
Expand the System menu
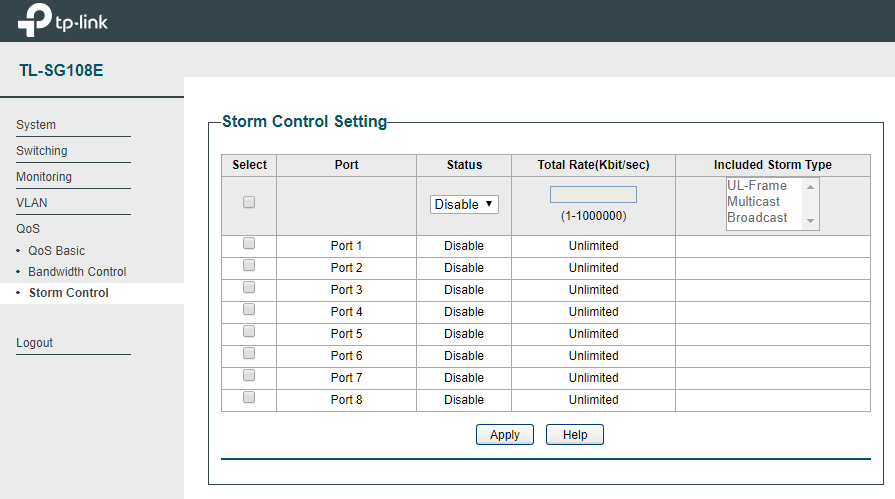(x=36, y=124)
